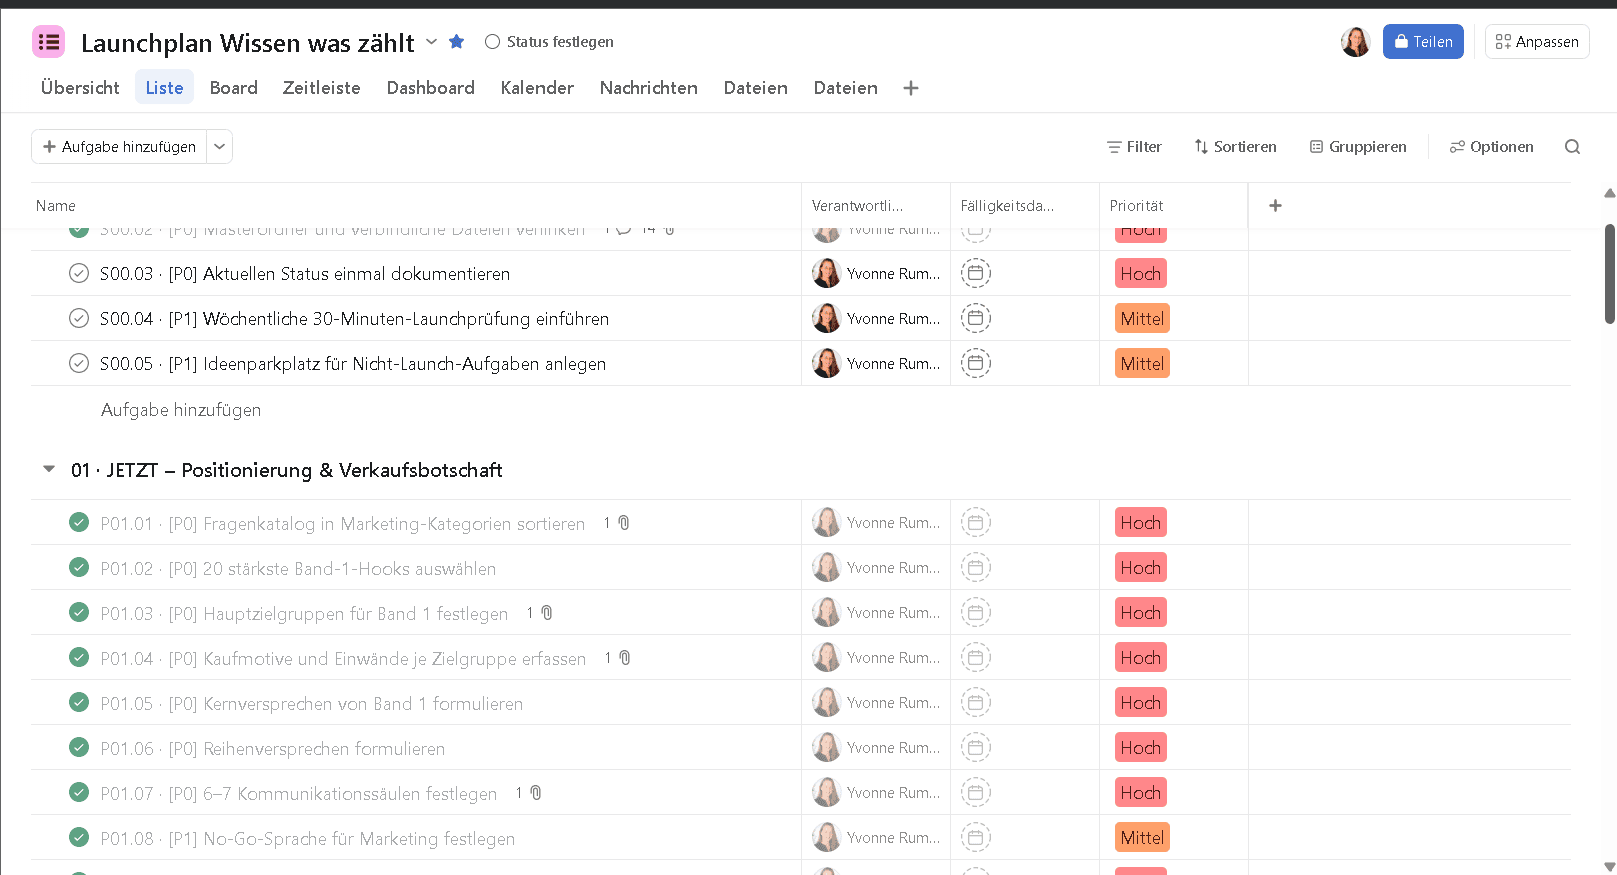The height and width of the screenshot is (875, 1617).
Task: Collapse section 01 JETZT Positionierung
Action: [48, 469]
